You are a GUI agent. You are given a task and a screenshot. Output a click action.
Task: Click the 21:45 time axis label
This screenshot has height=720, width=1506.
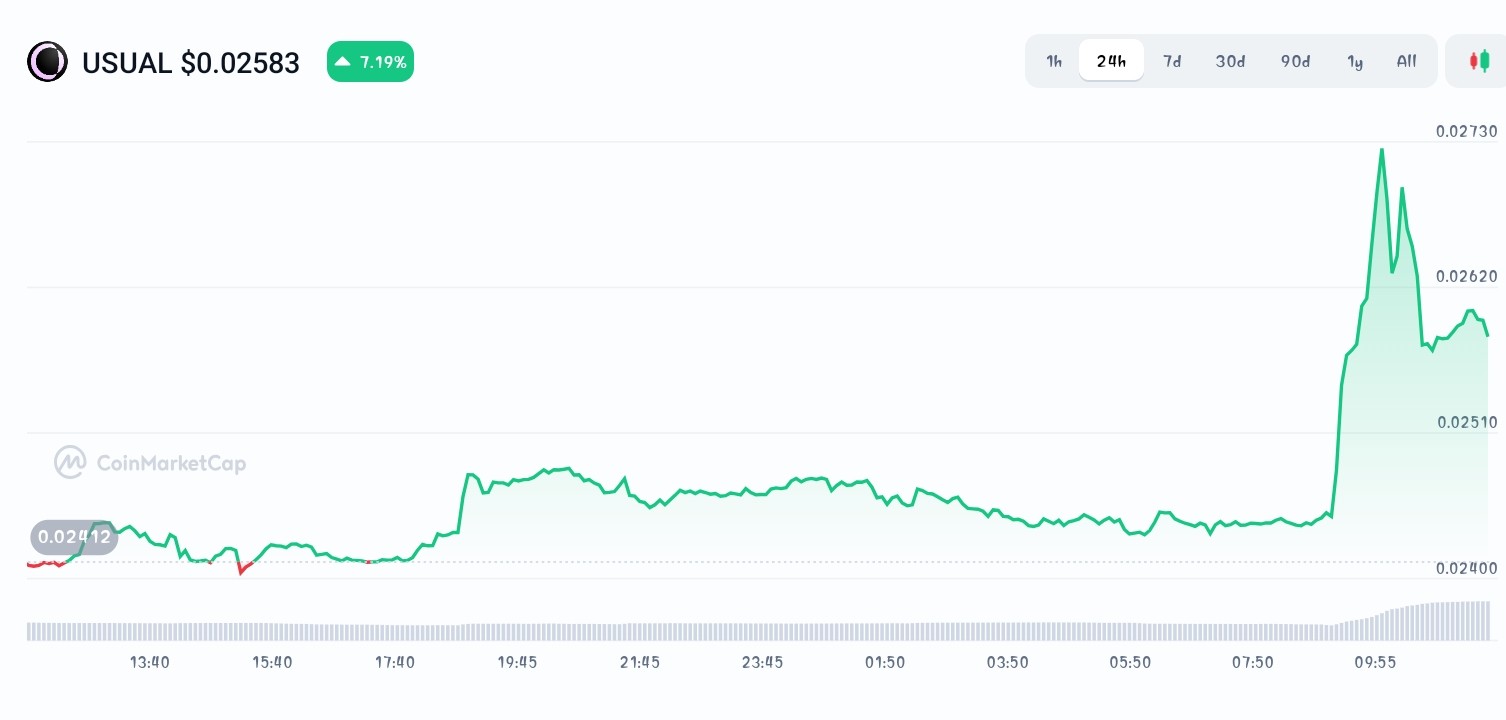coord(640,662)
